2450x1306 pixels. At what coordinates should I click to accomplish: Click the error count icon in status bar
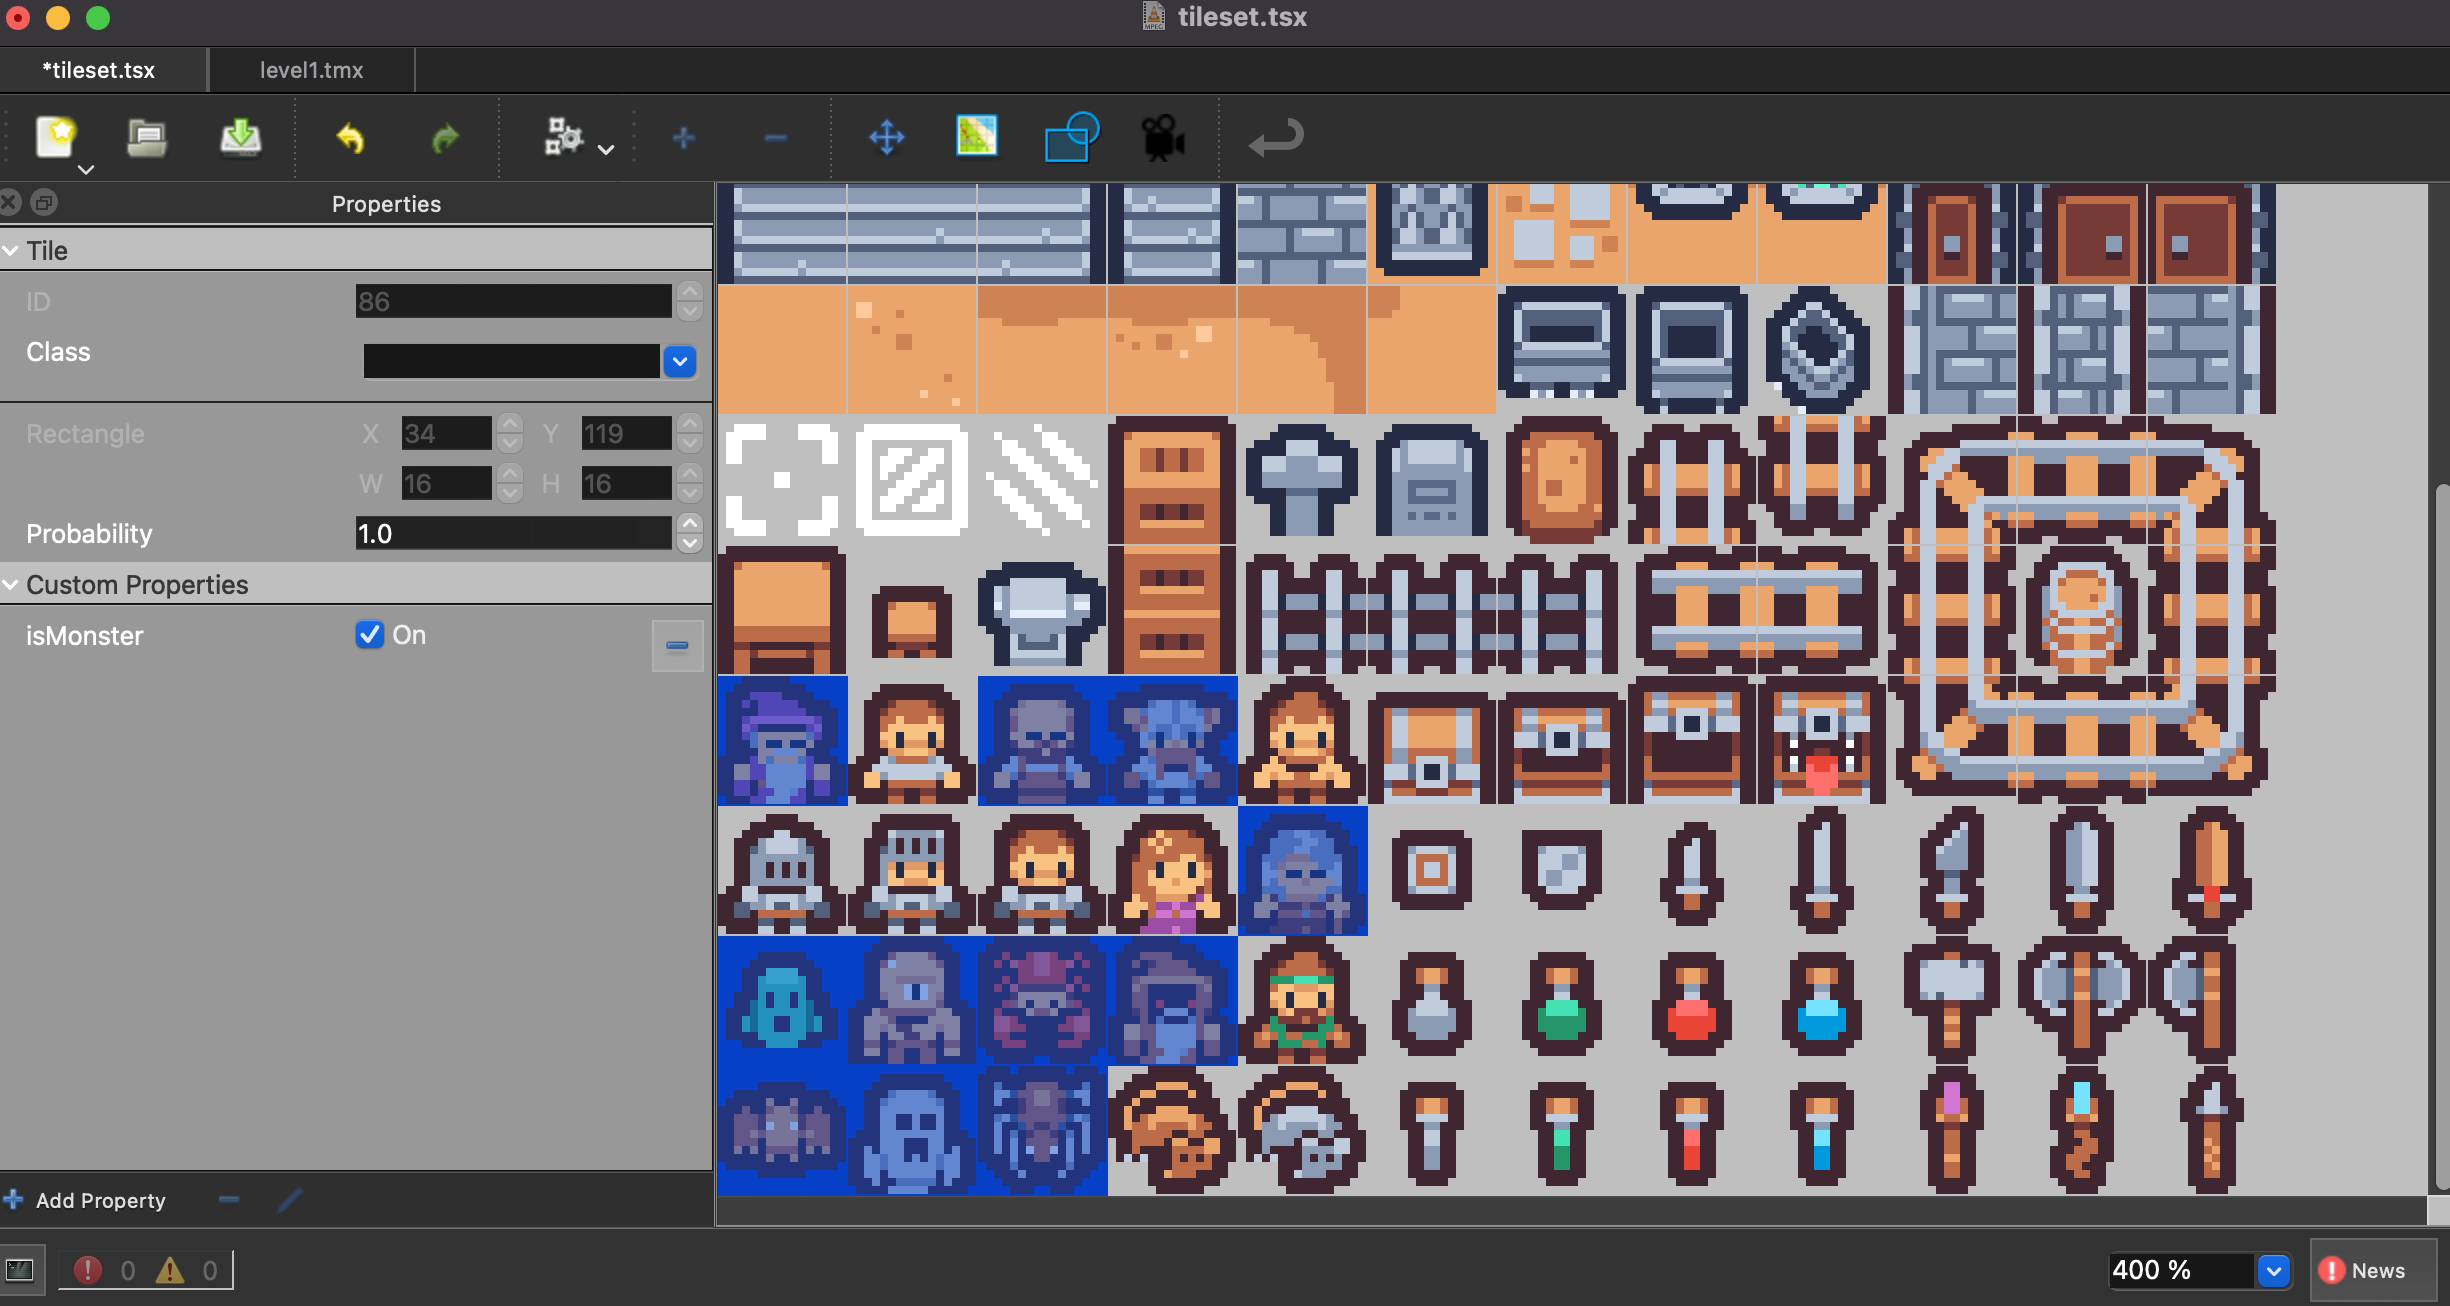click(88, 1270)
